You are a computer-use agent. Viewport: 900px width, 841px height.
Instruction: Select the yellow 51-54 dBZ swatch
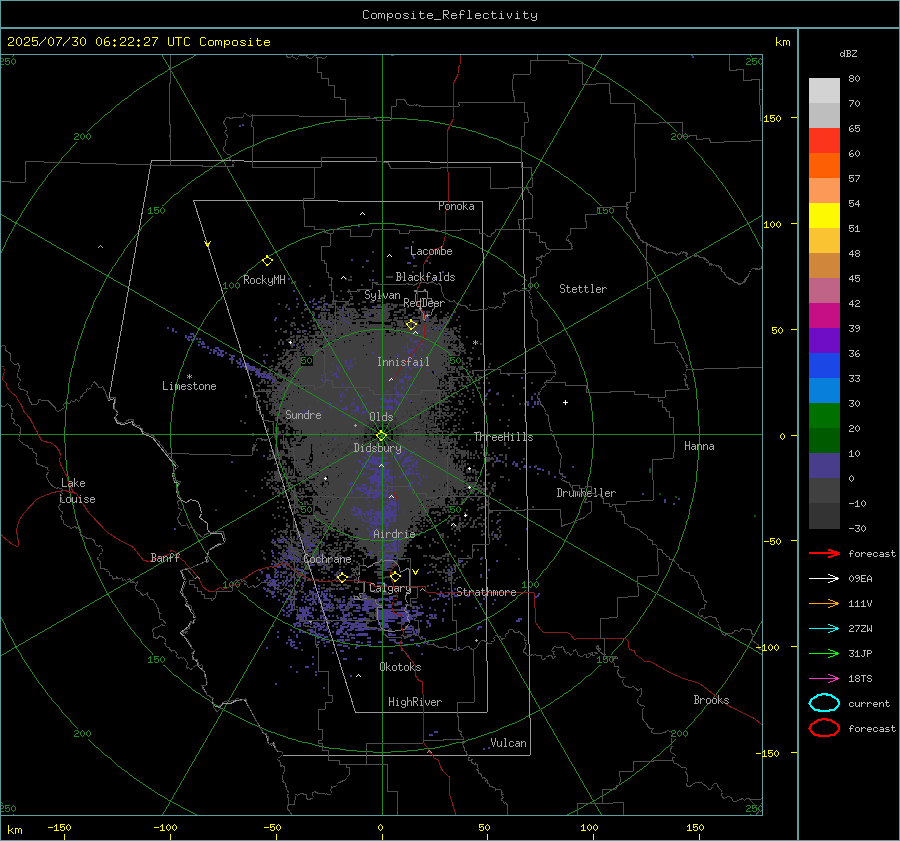[824, 216]
